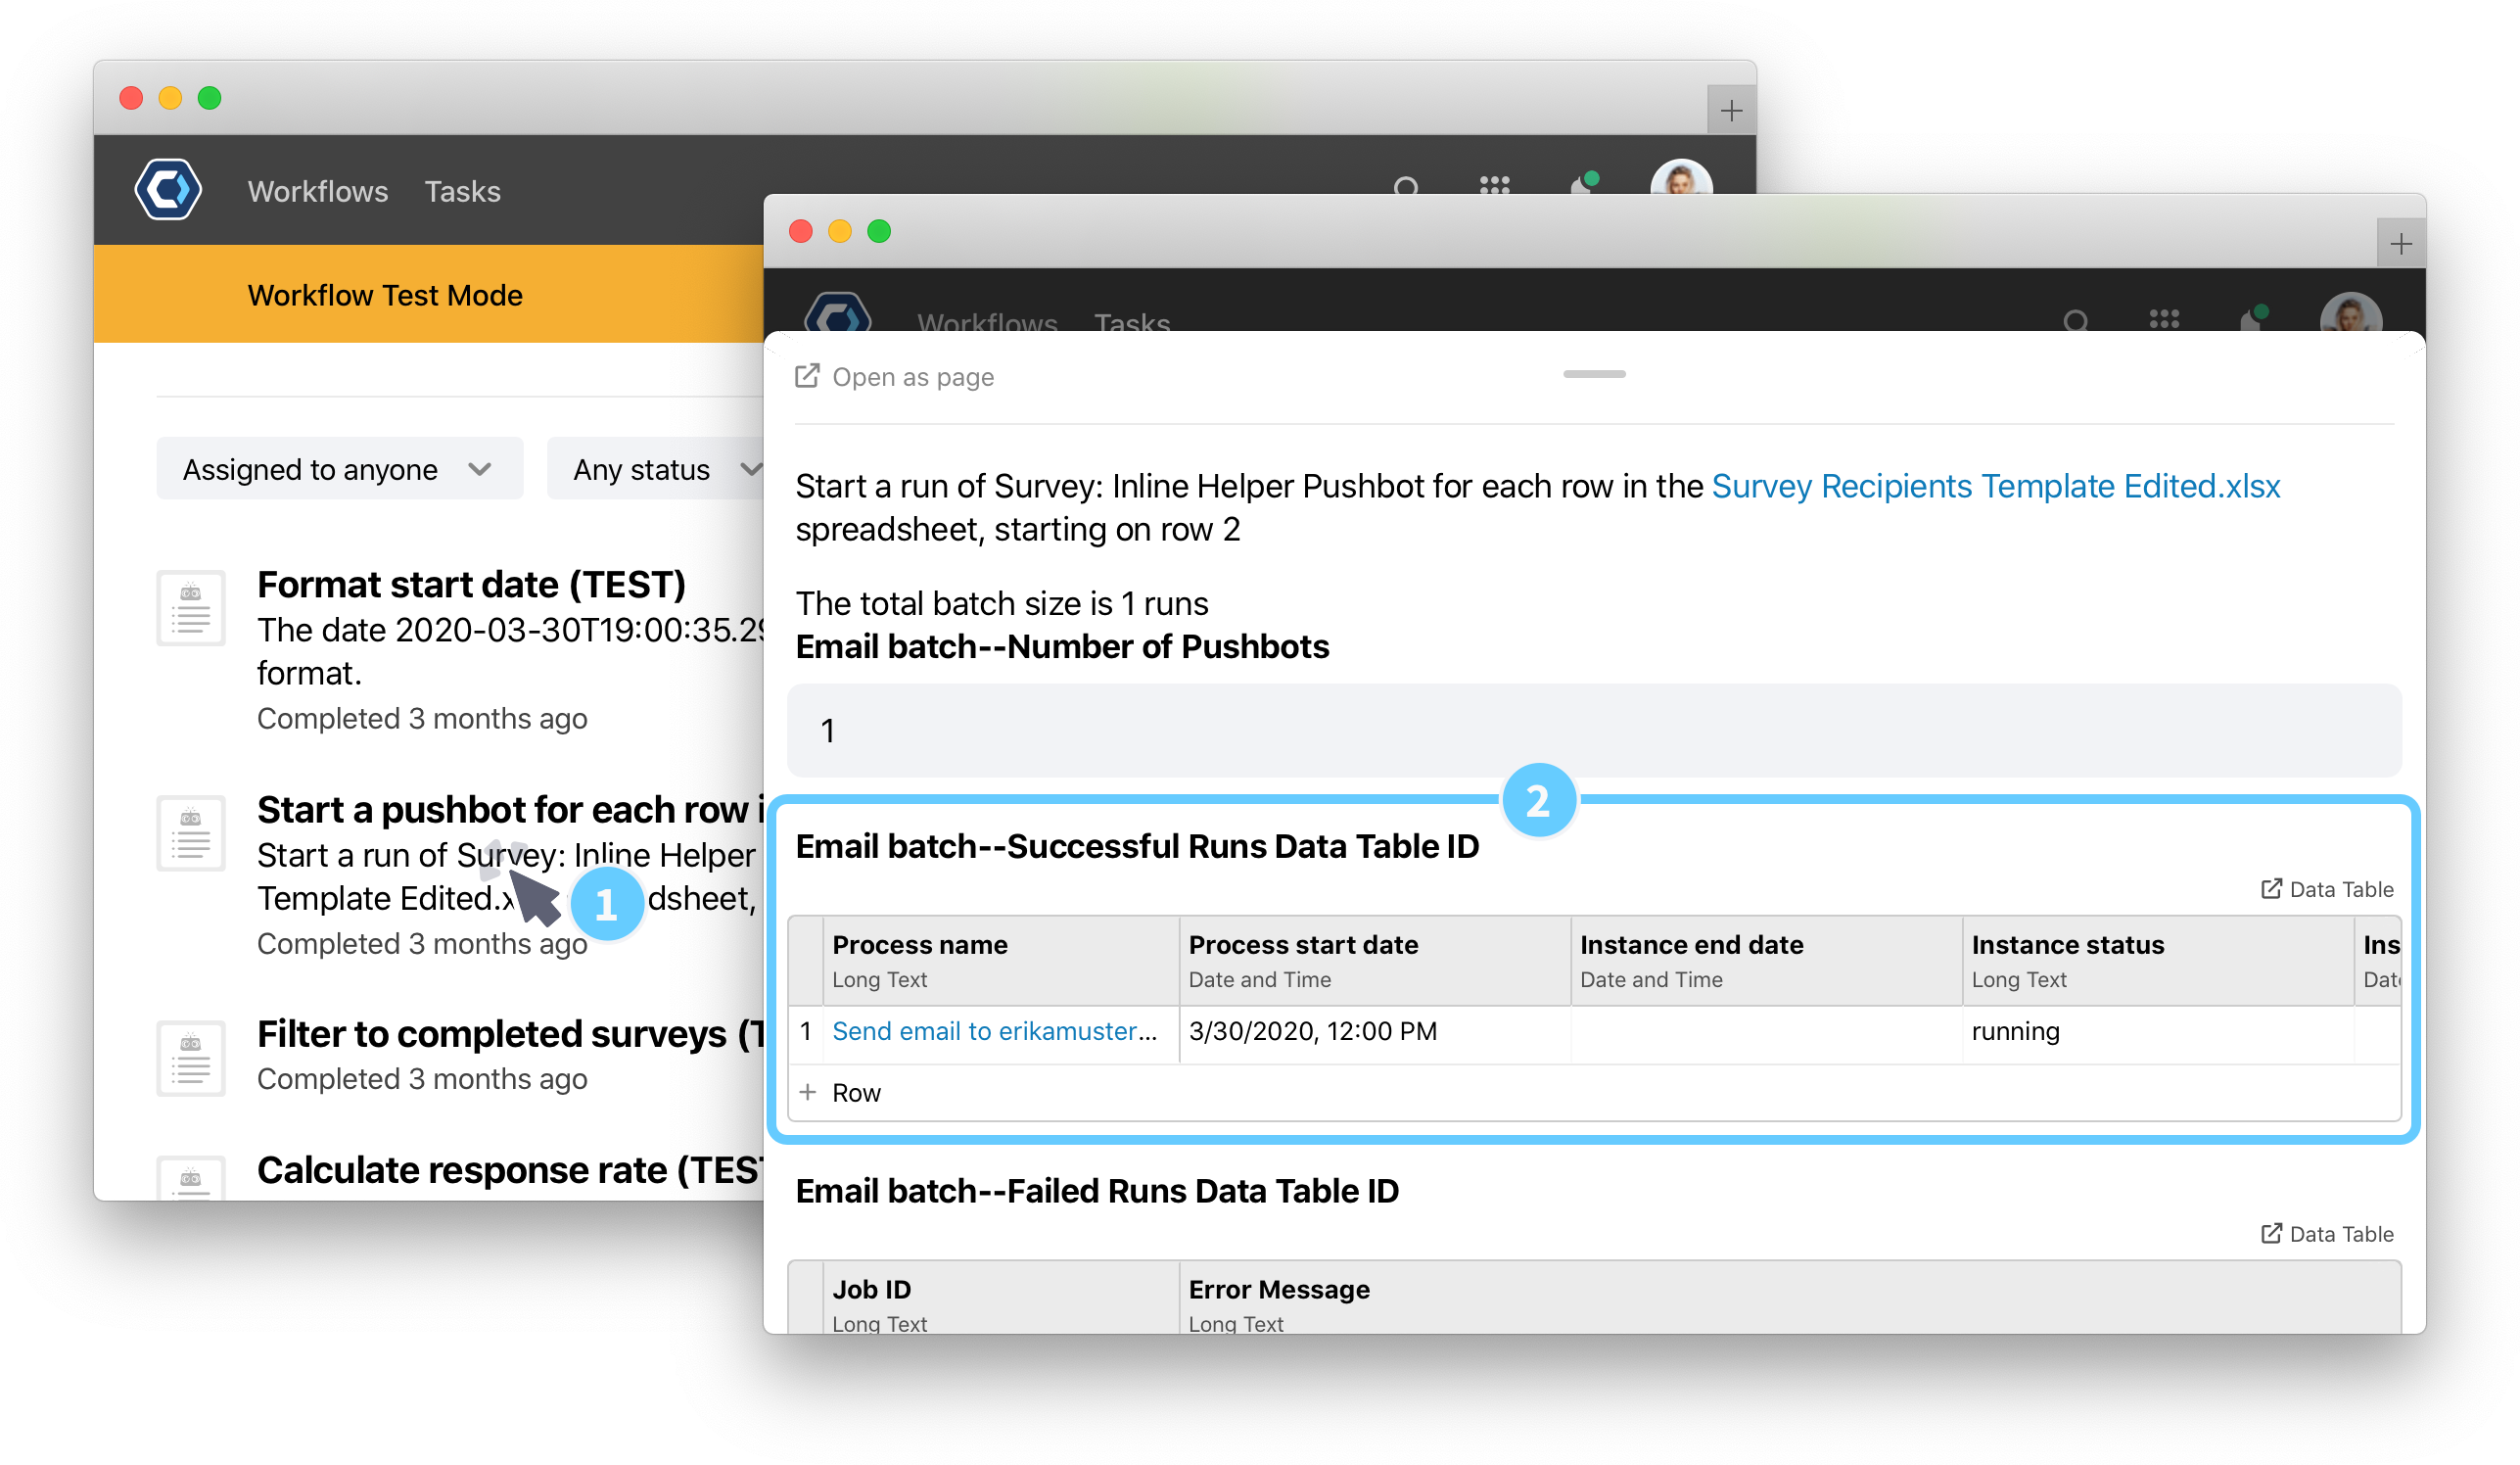The image size is (2520, 1465).
Task: Expand 'Assigned to anyone' dropdown
Action: tap(339, 468)
